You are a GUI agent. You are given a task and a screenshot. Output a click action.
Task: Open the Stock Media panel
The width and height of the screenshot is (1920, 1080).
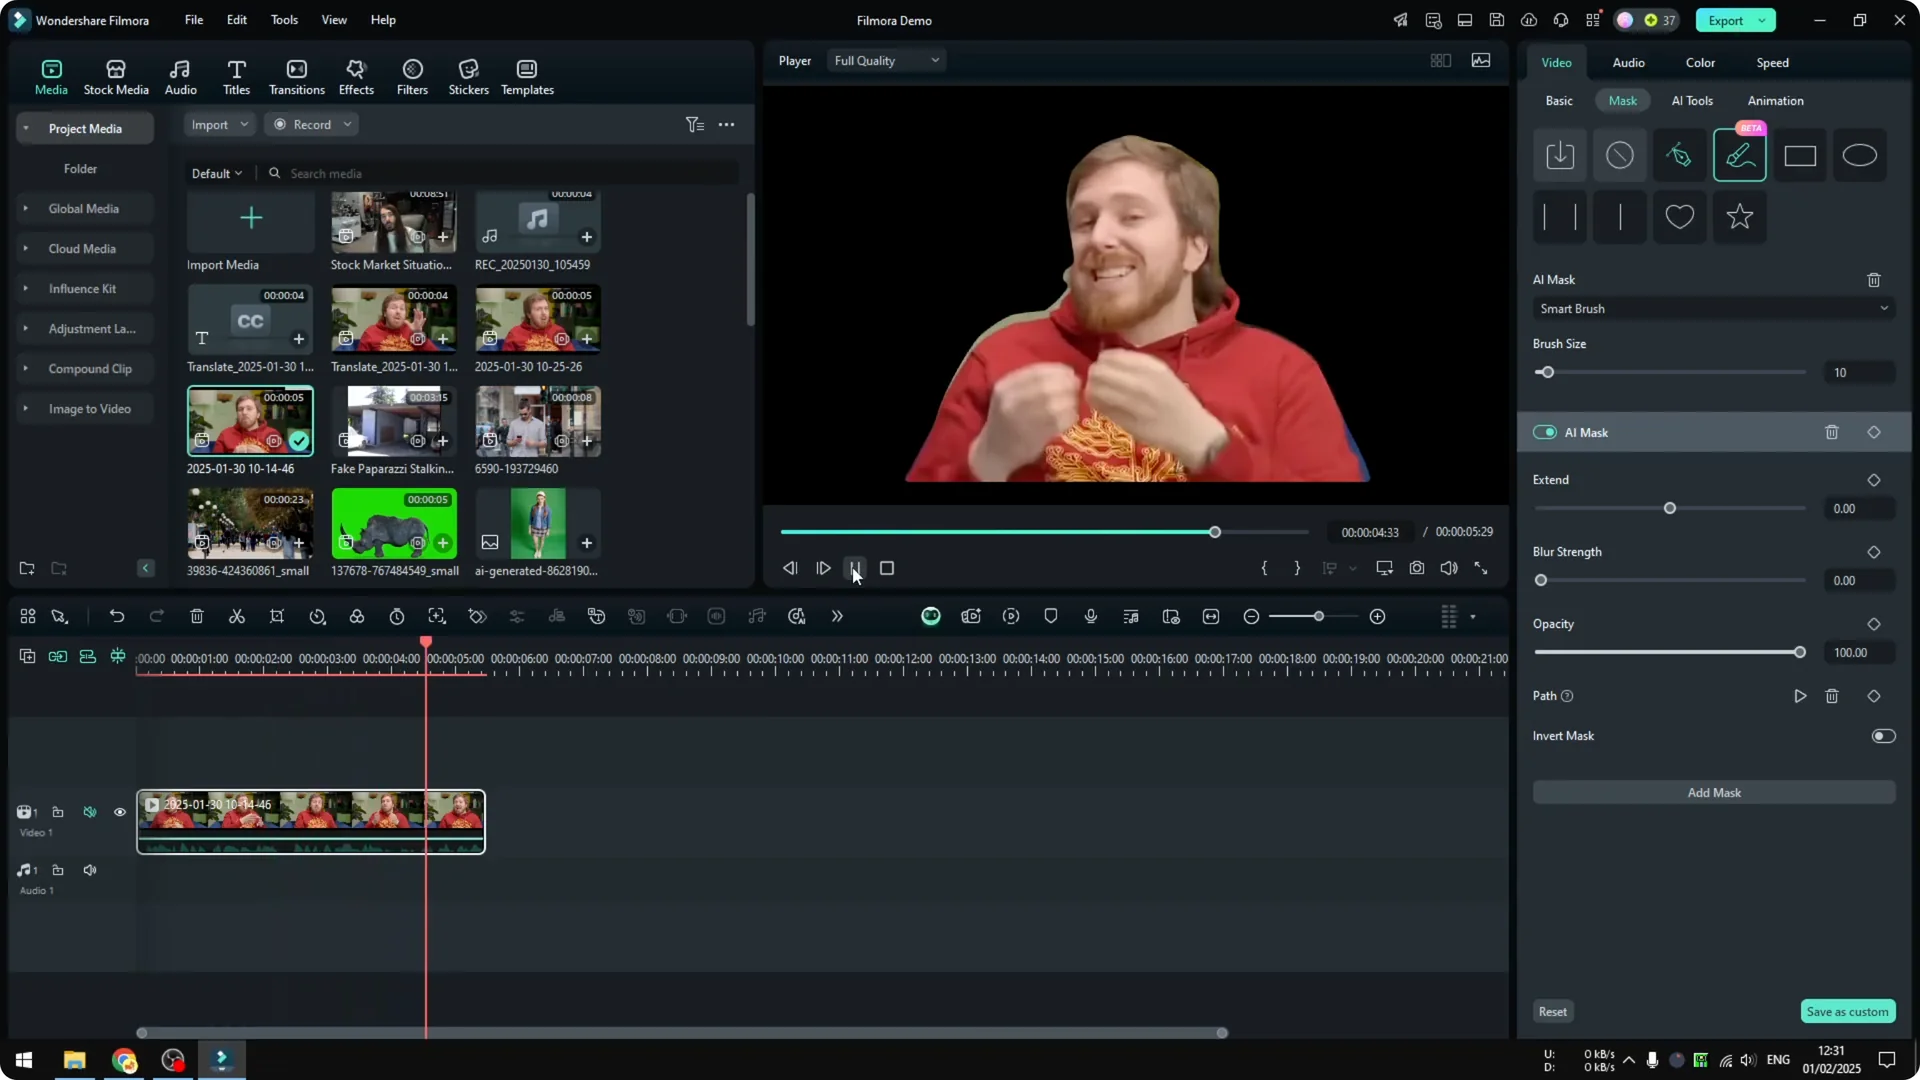point(115,76)
